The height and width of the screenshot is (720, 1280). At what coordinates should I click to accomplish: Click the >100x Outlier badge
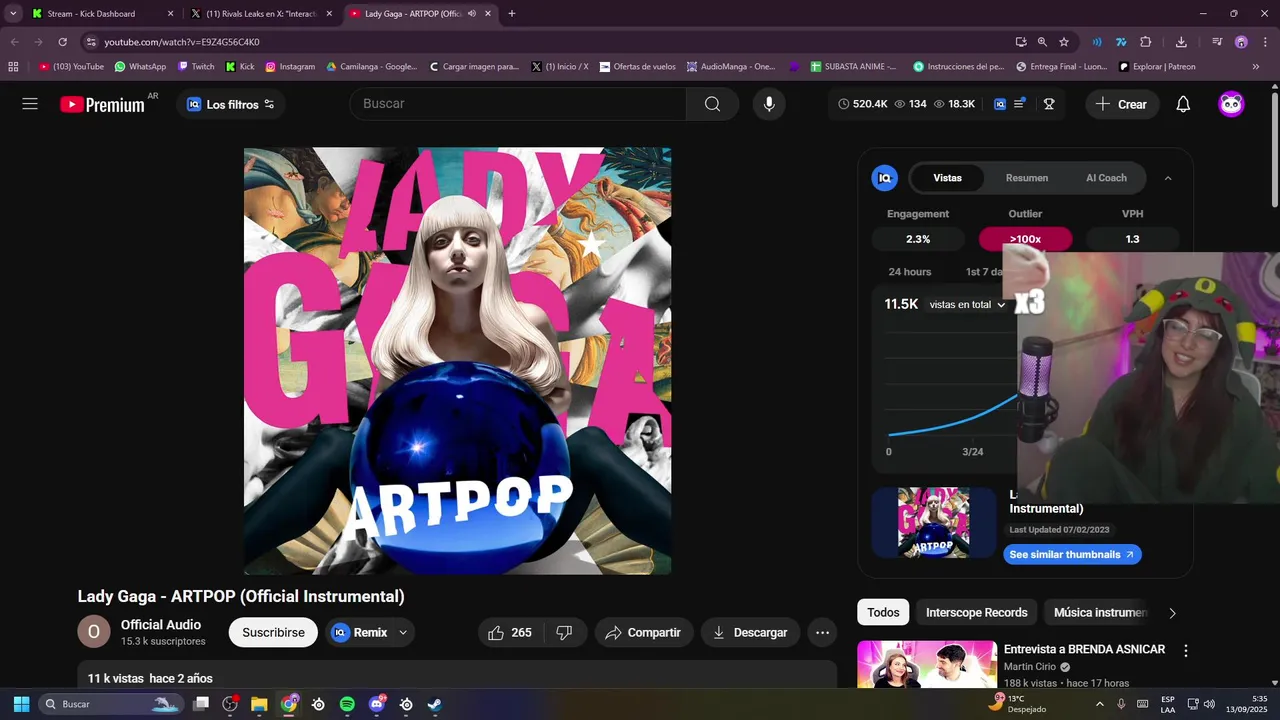(1025, 239)
